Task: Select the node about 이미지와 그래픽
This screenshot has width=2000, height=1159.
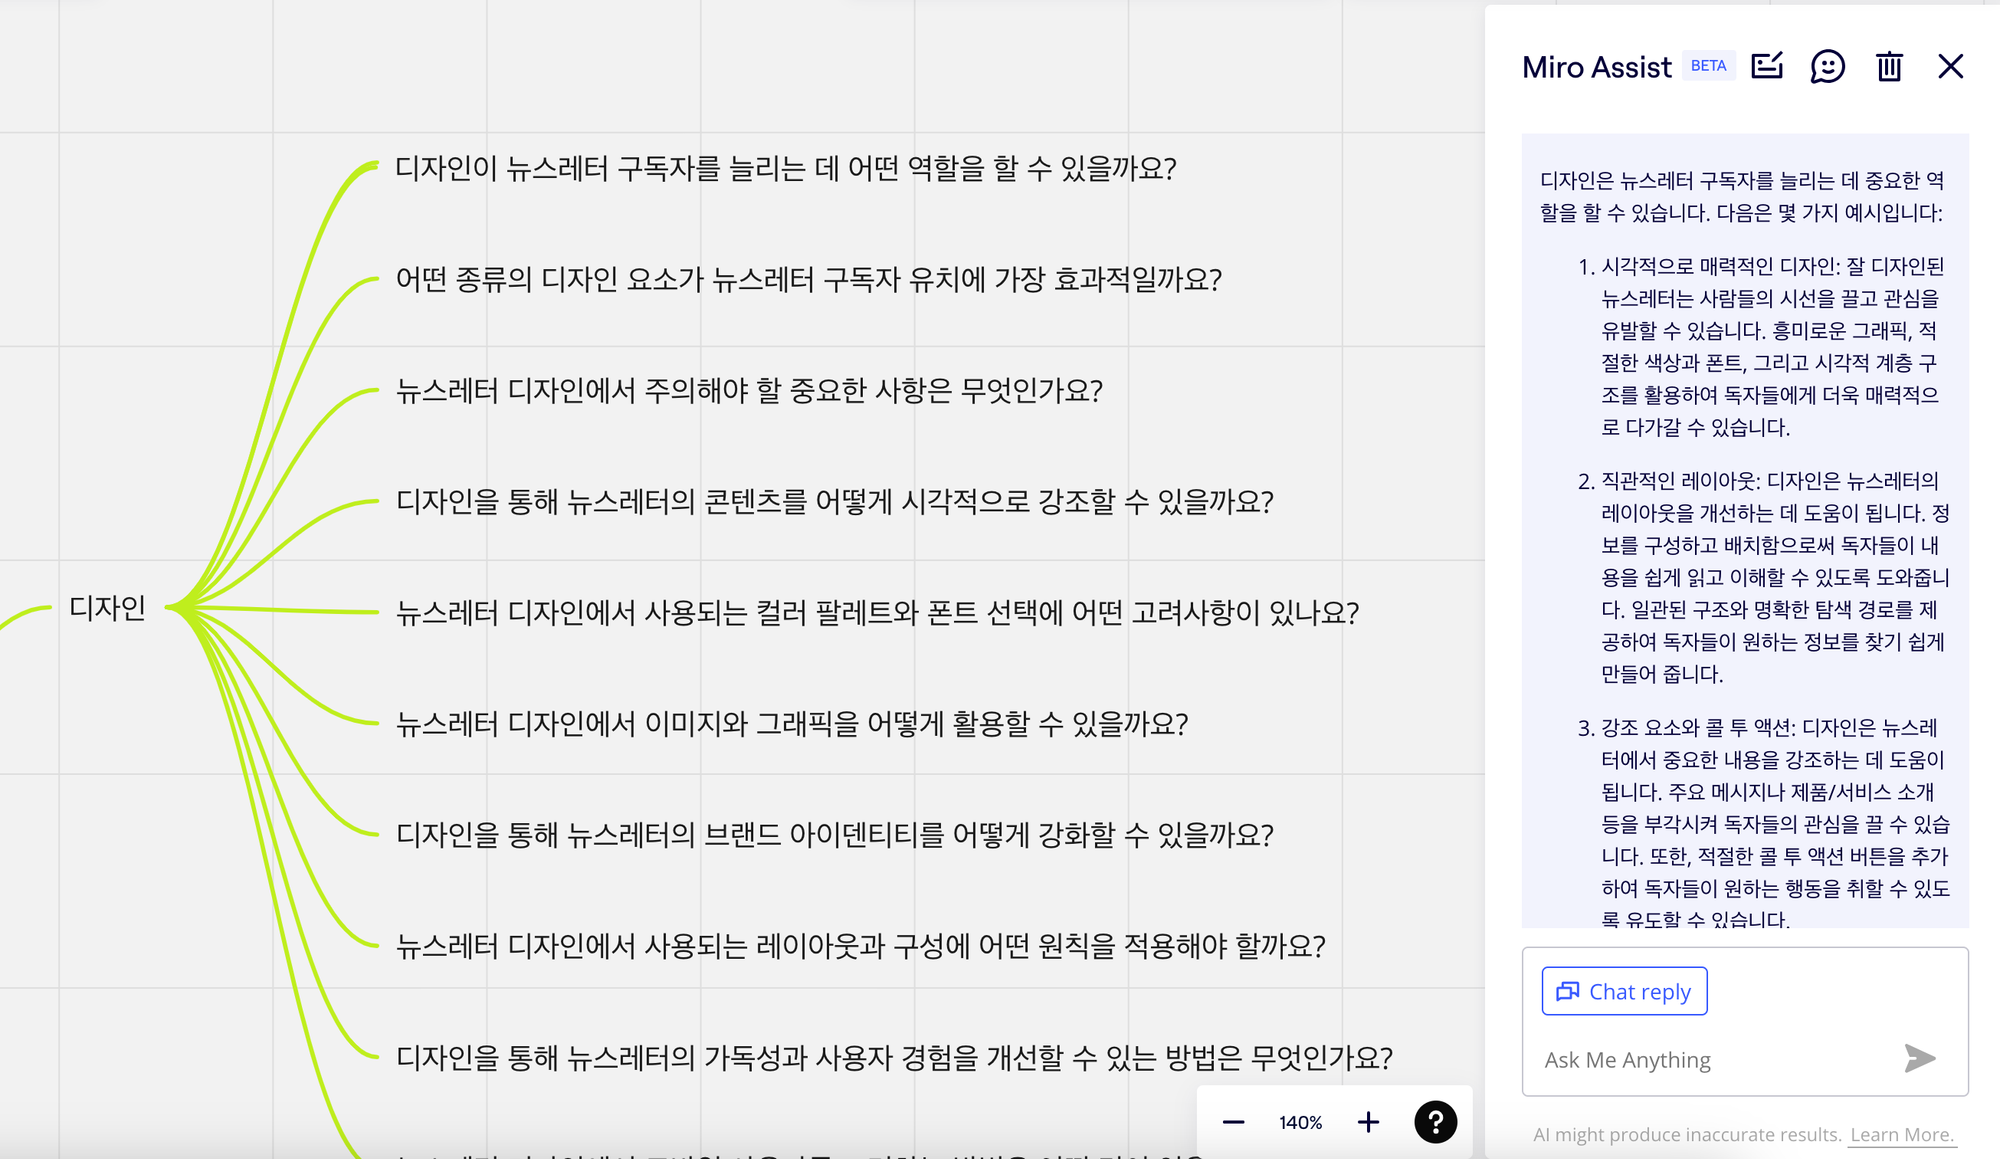Action: 791,723
